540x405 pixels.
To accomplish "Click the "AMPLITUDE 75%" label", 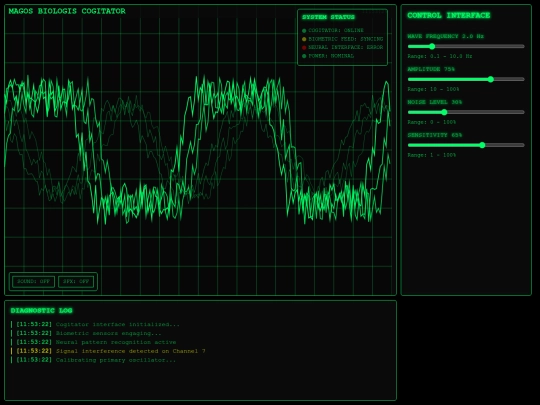I will click(431, 69).
